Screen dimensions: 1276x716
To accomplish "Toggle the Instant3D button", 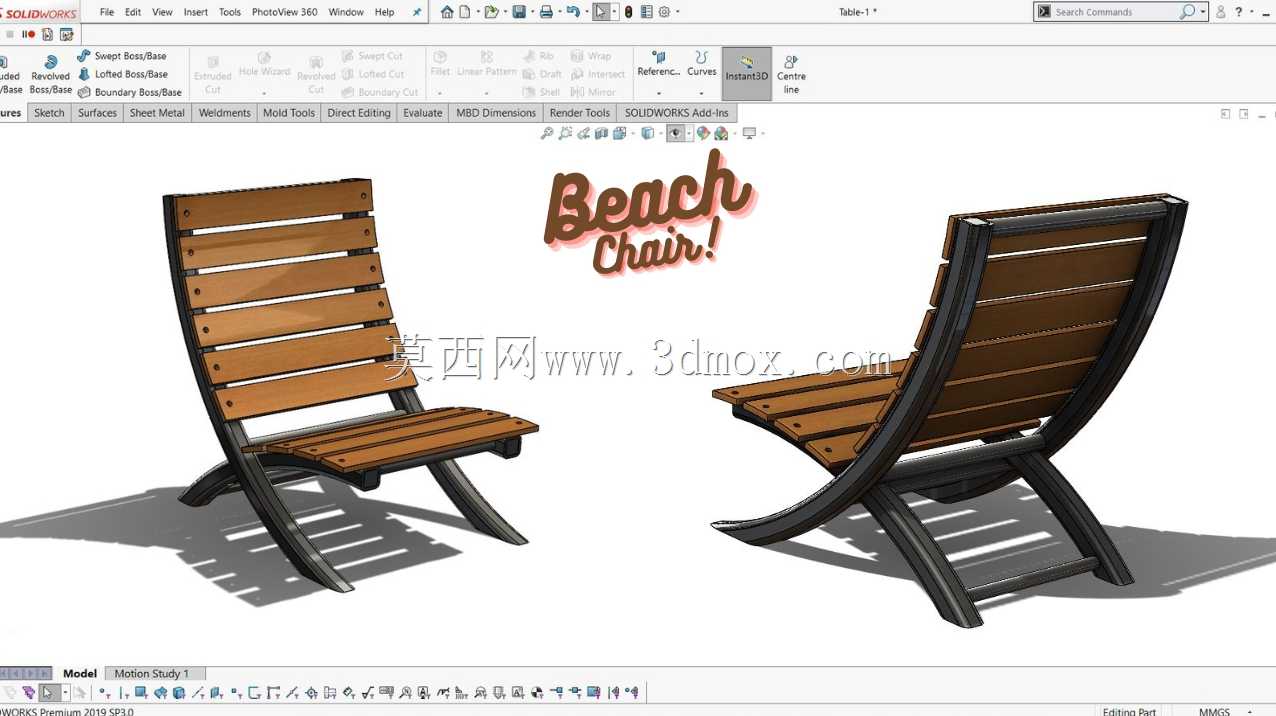I will [x=747, y=73].
